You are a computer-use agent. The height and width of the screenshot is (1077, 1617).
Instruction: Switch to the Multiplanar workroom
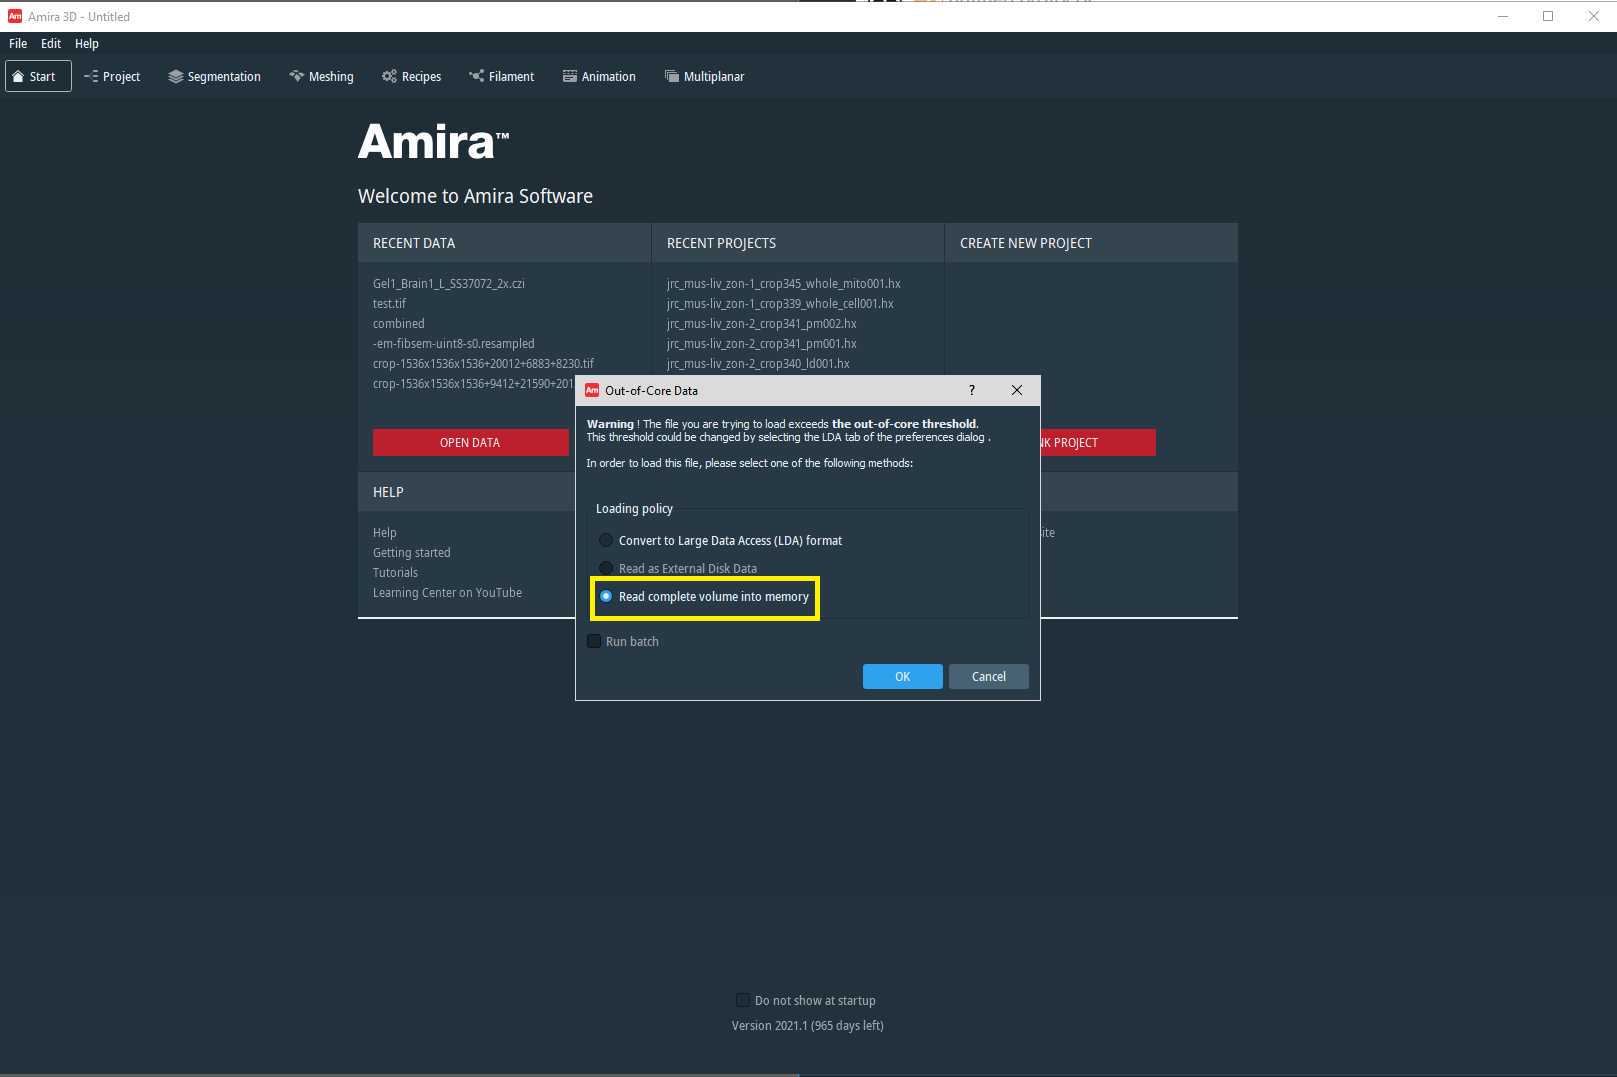(x=704, y=76)
